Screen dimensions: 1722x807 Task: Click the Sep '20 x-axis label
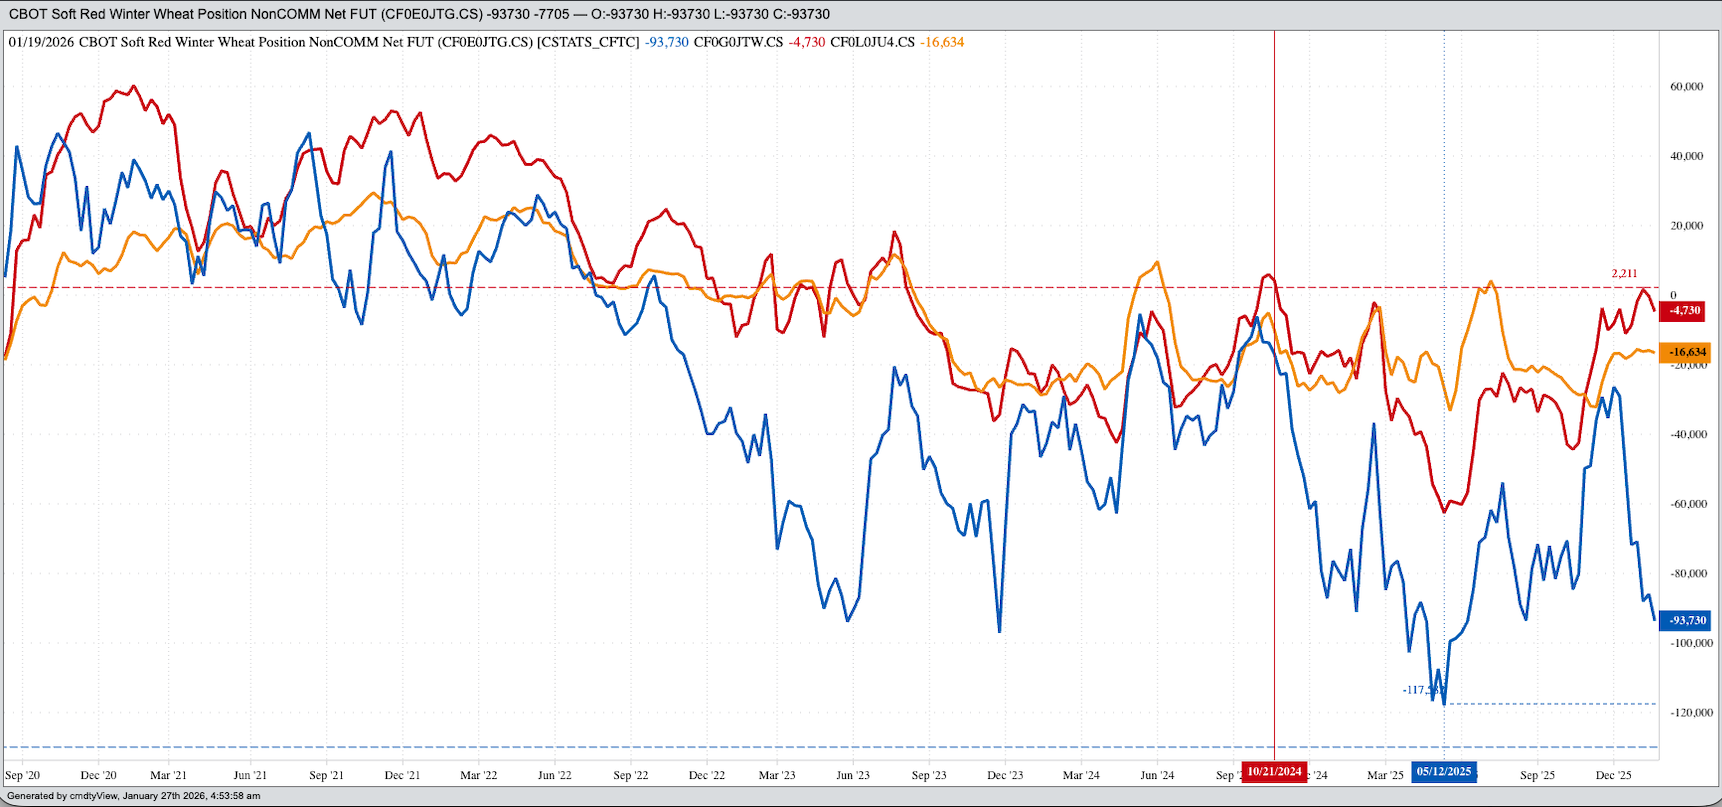click(x=22, y=775)
